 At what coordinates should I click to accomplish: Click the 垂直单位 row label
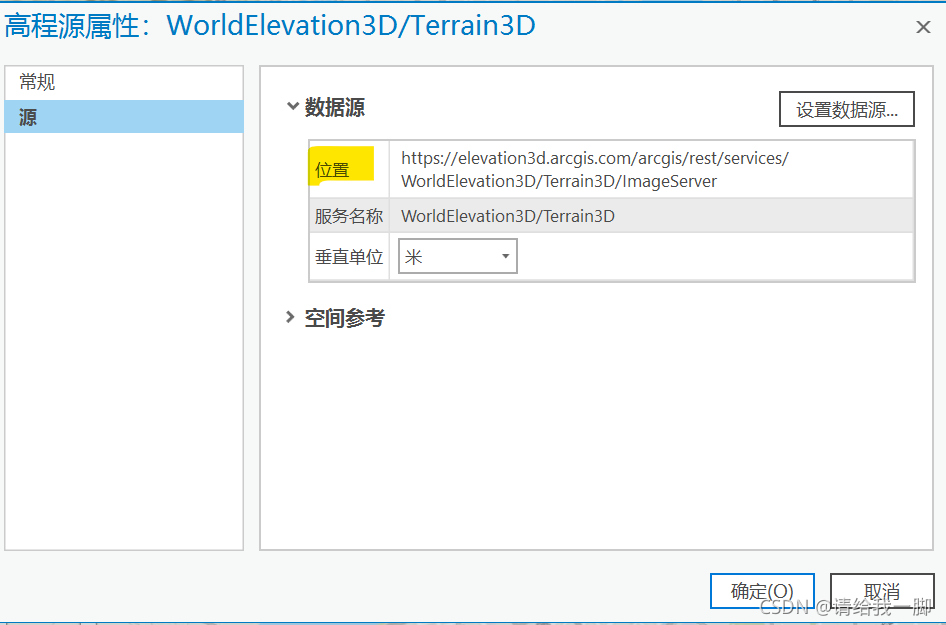coord(349,257)
